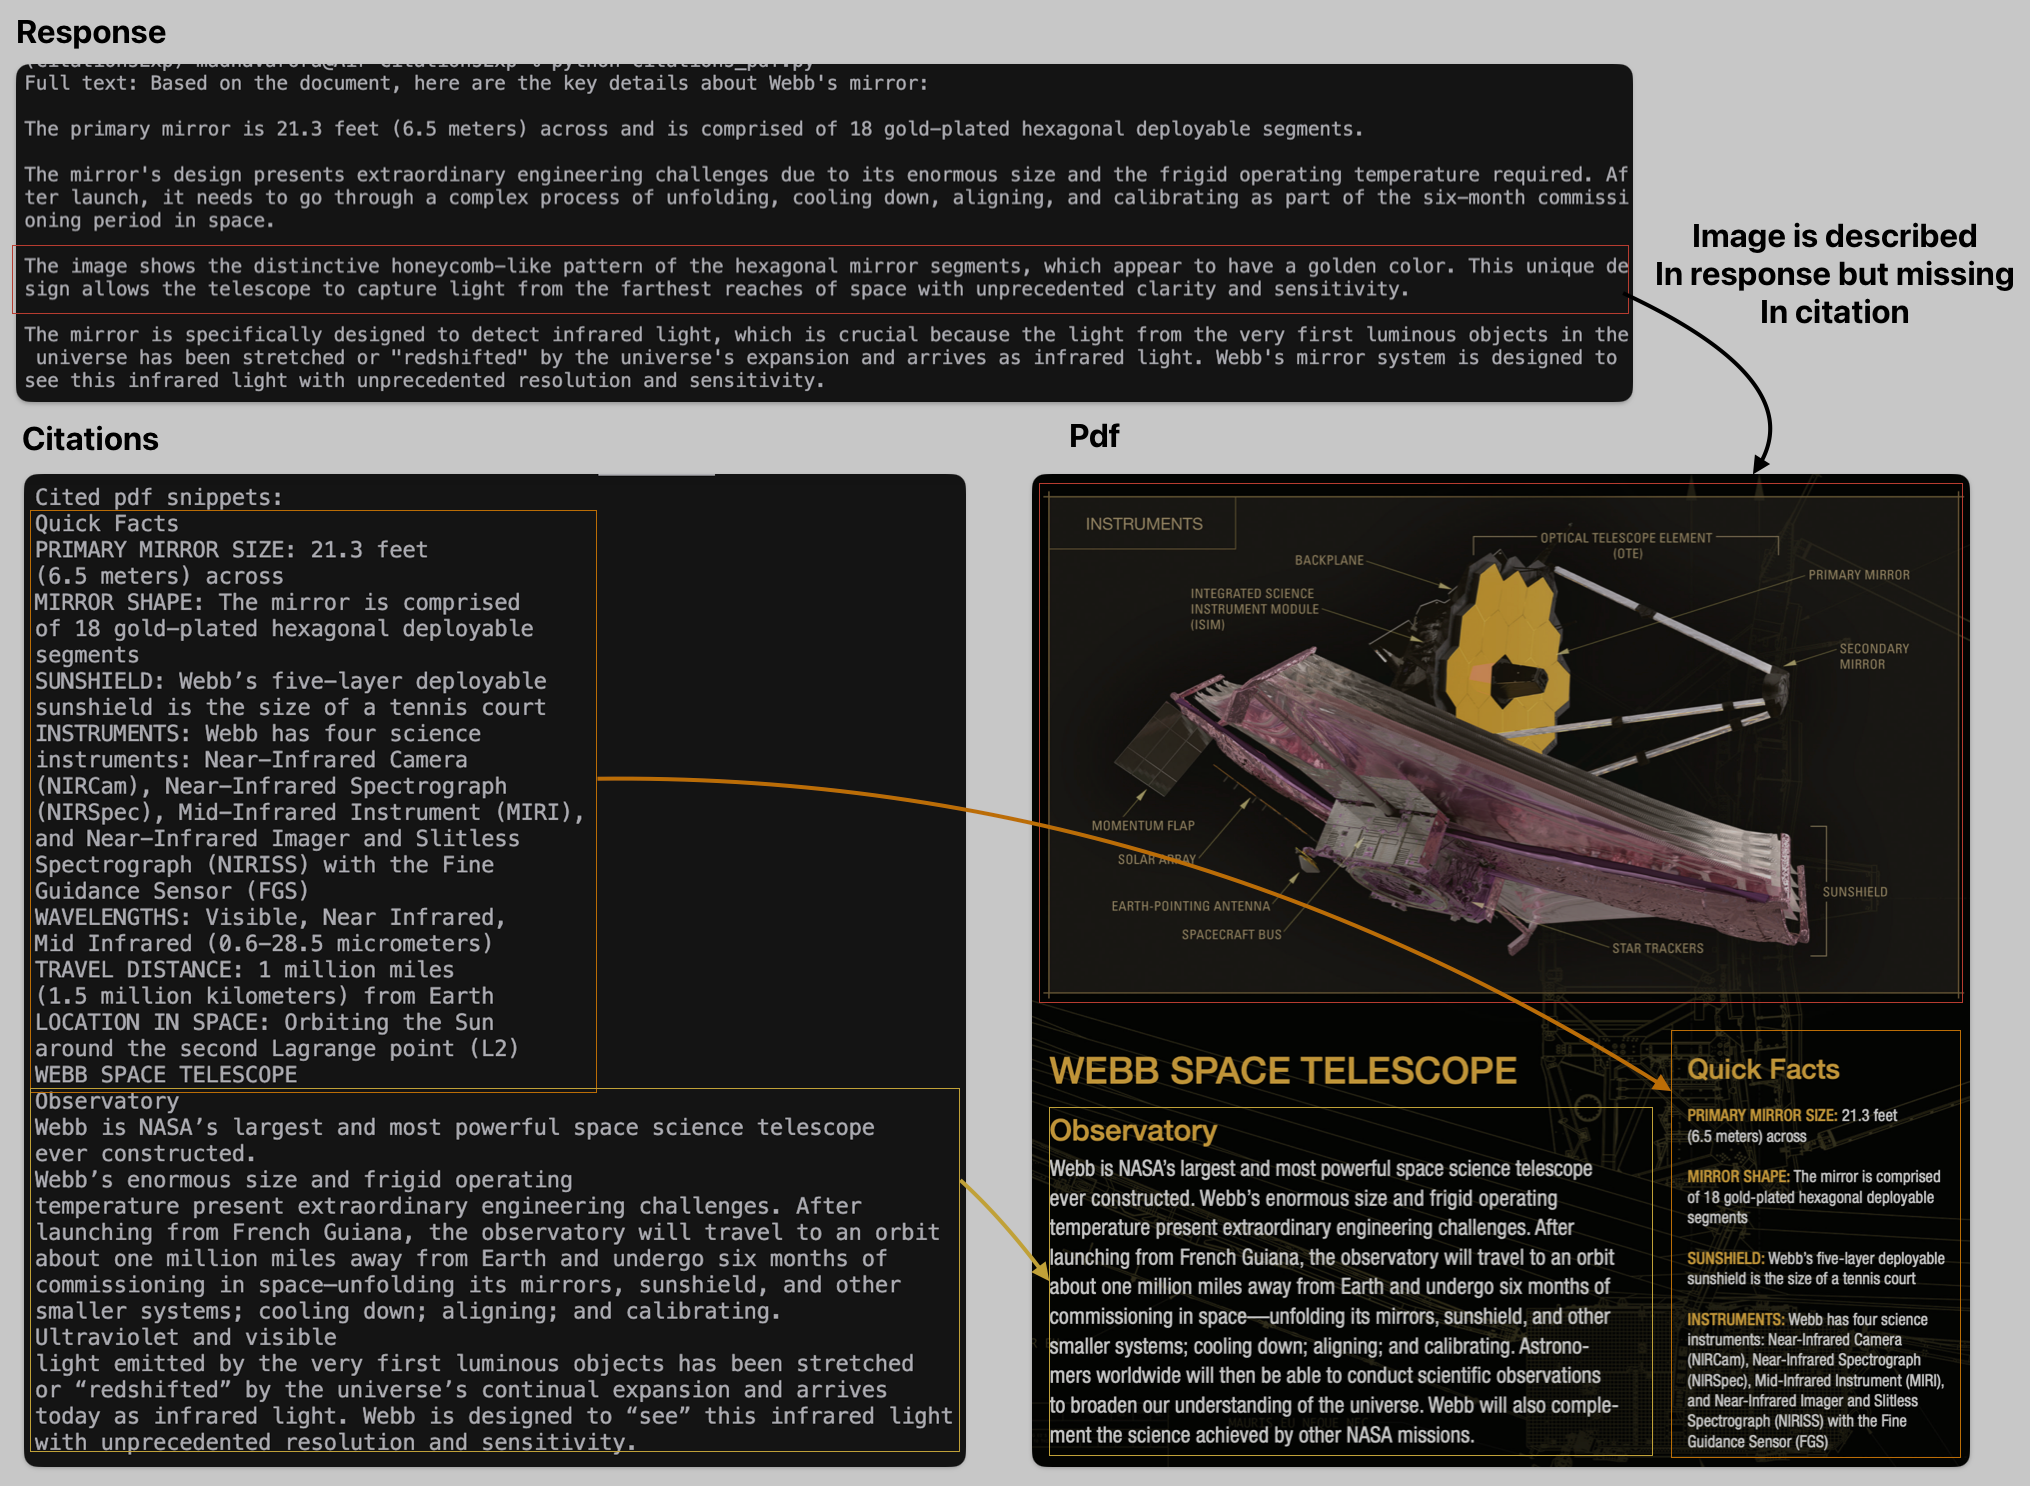Select "Quick Facts" line in the Citations panel
Image resolution: width=2030 pixels, height=1486 pixels.
coord(107,523)
